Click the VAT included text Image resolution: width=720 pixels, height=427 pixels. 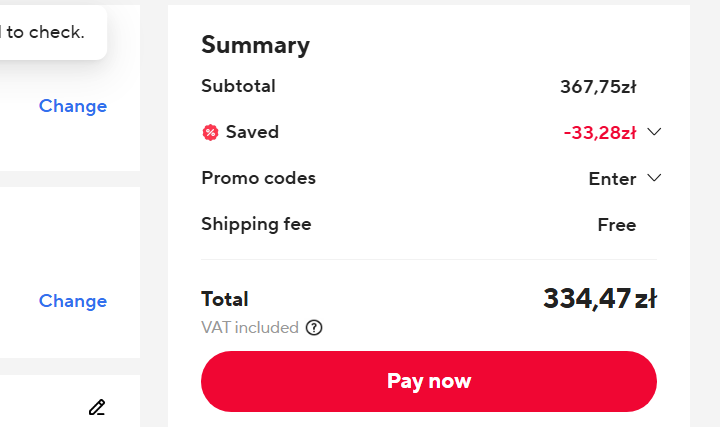click(250, 327)
